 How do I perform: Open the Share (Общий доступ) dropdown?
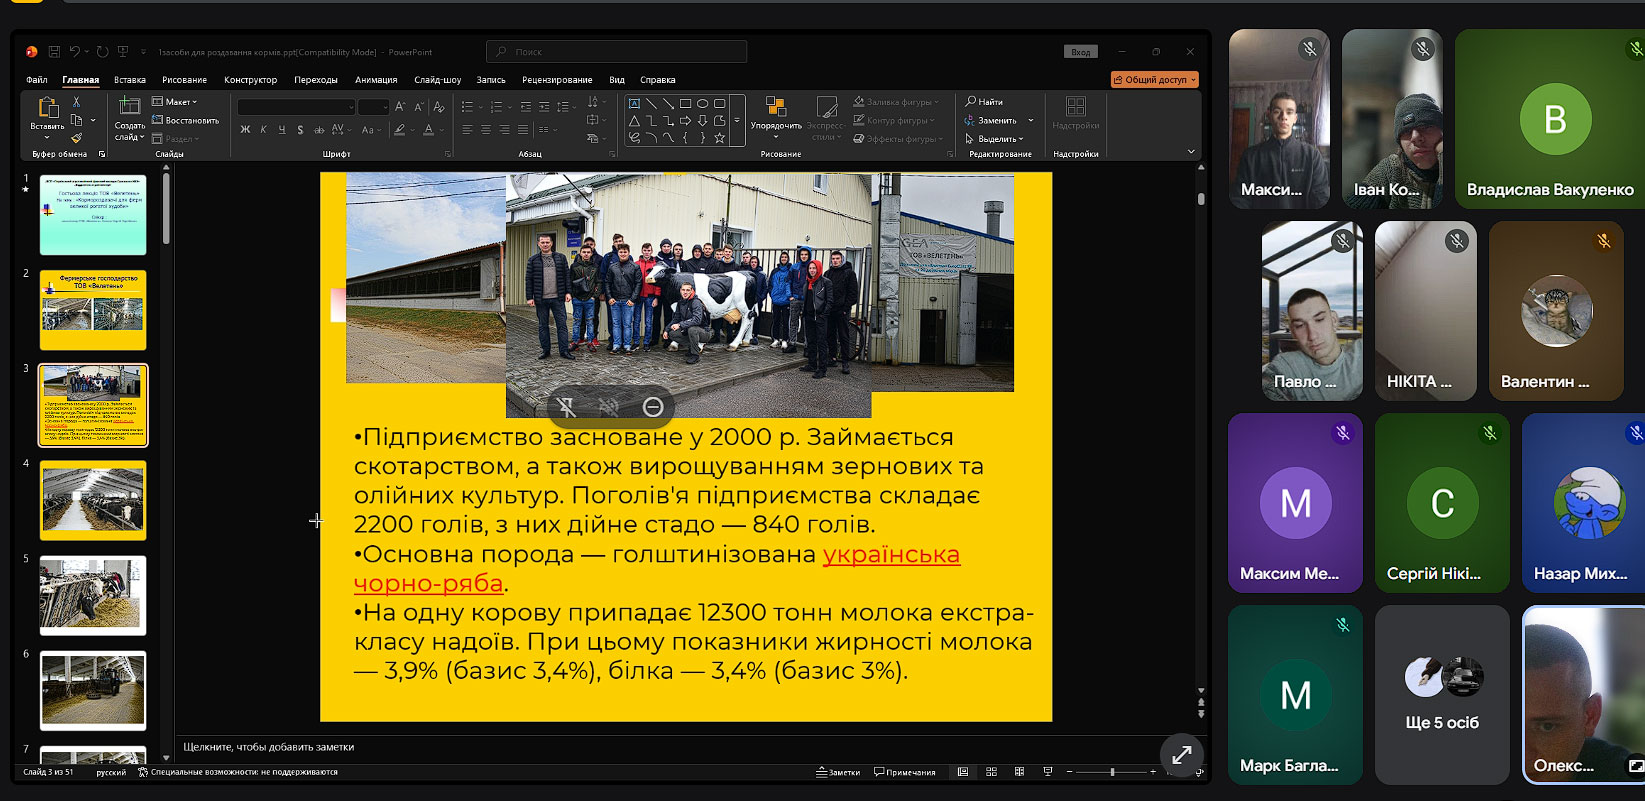[x=1154, y=80]
